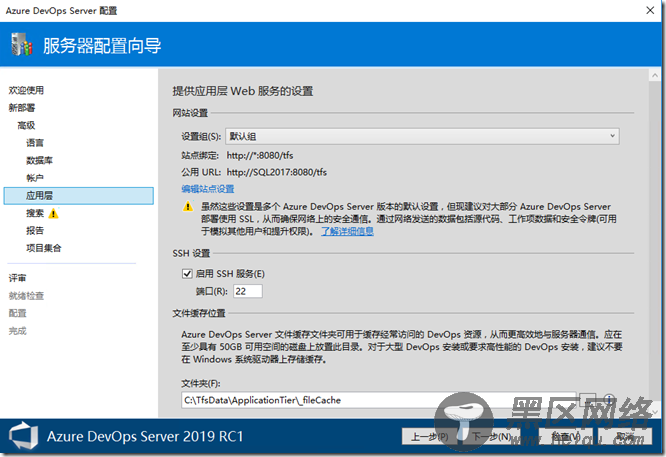Click the 公用 URL value http://SQL2017:8080/tfs
The image size is (666, 457).
coord(277,172)
